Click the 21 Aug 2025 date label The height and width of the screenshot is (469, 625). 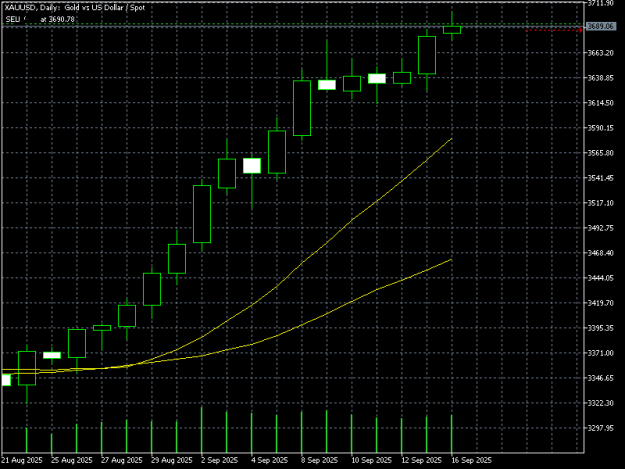22,460
